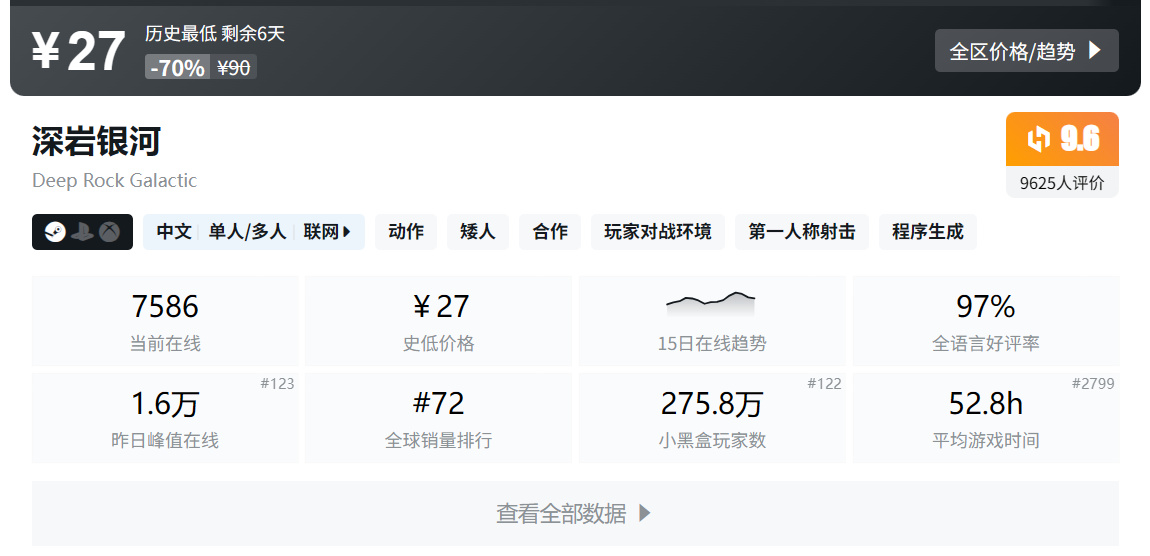Open the 52.8h 平均游戏时间 card
This screenshot has height=556, width=1150.
tap(986, 418)
